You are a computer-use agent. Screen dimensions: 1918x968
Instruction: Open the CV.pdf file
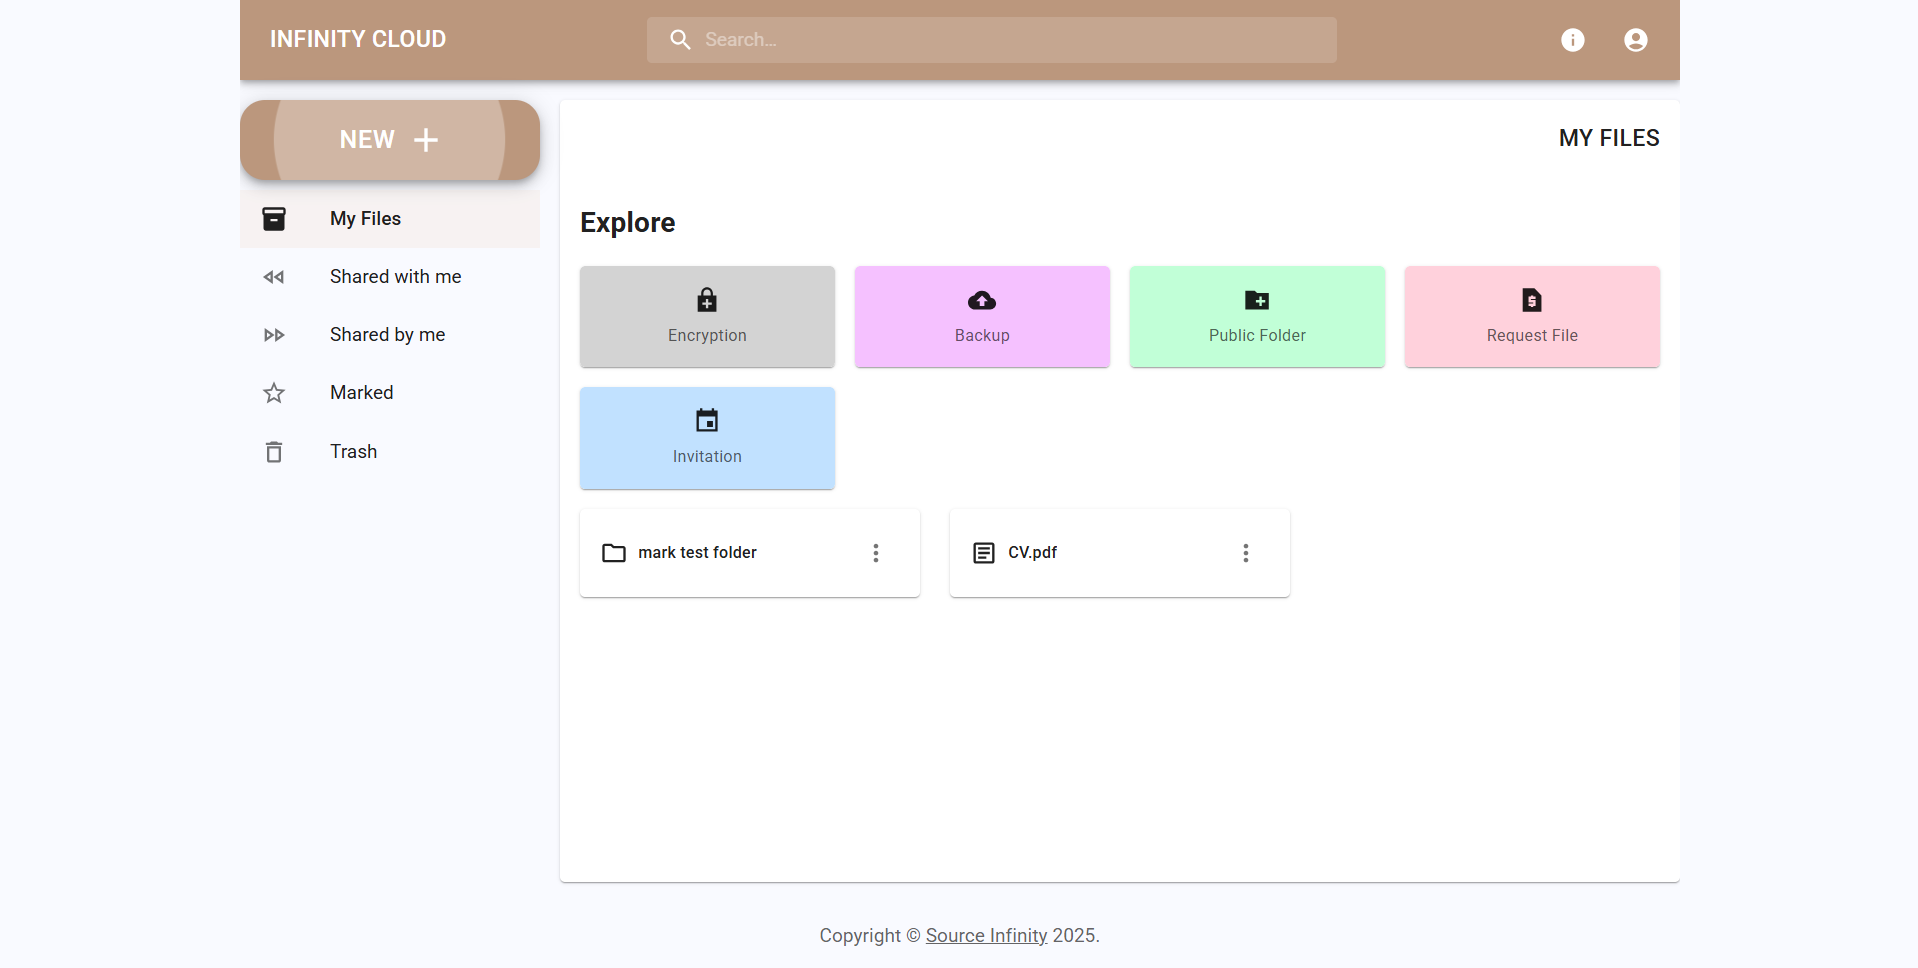click(1032, 553)
